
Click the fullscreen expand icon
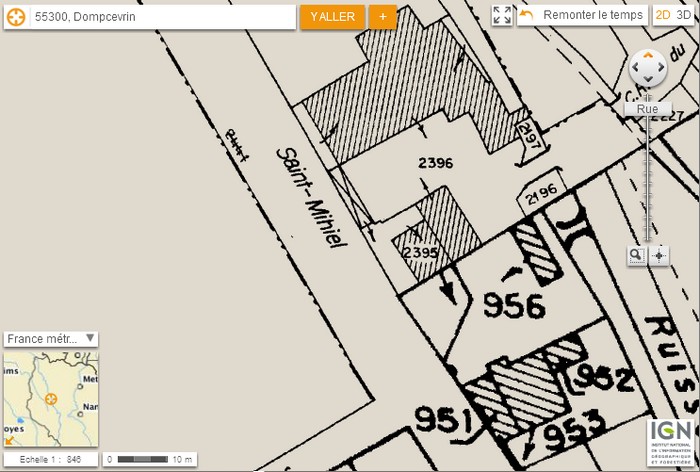(502, 16)
